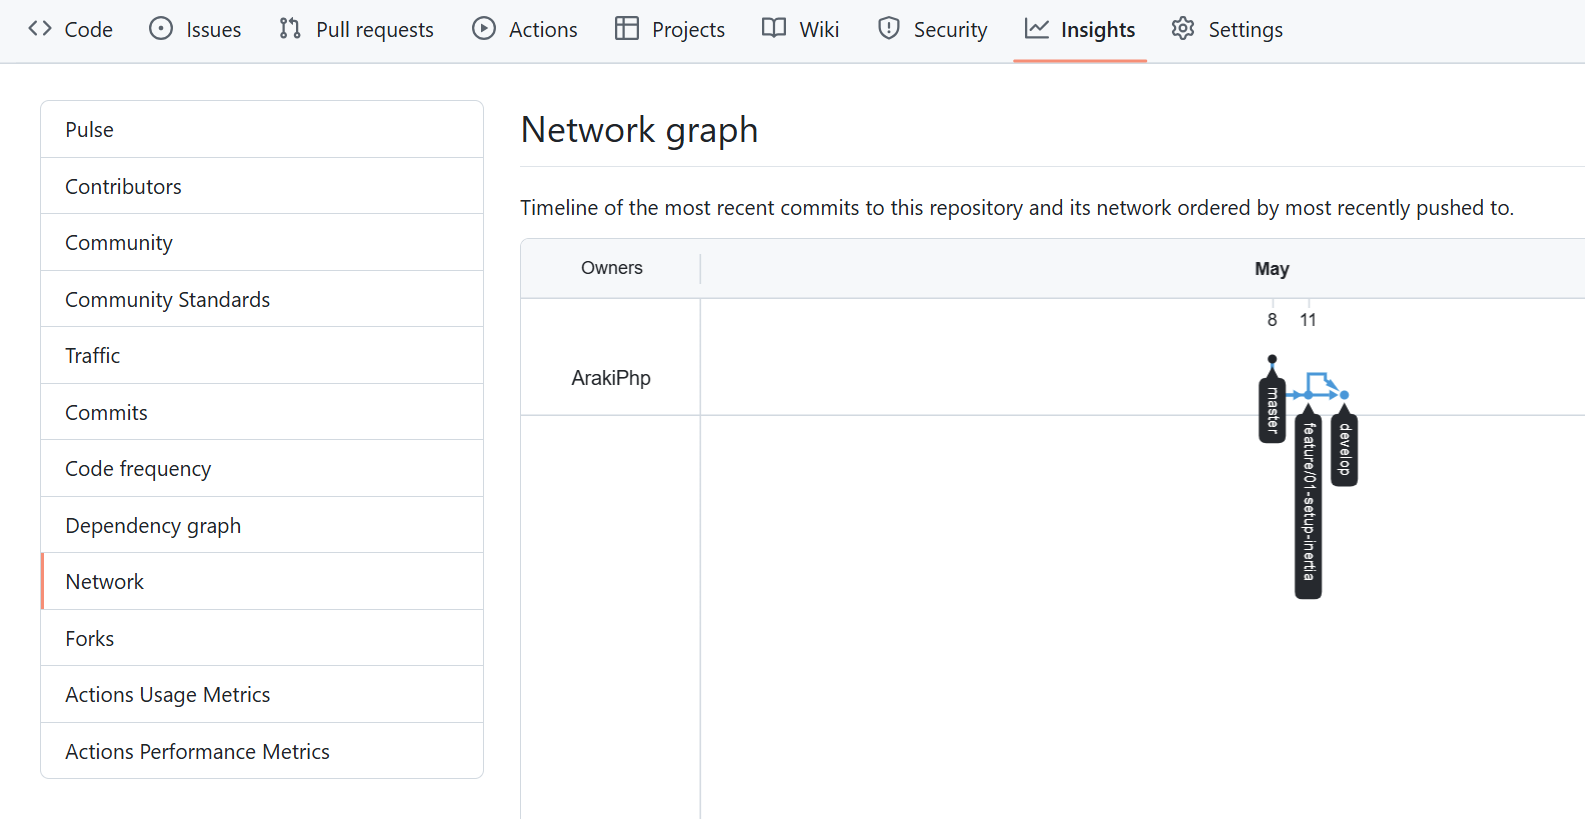This screenshot has height=819, width=1585.
Task: Click the develop branch label
Action: tap(1344, 449)
